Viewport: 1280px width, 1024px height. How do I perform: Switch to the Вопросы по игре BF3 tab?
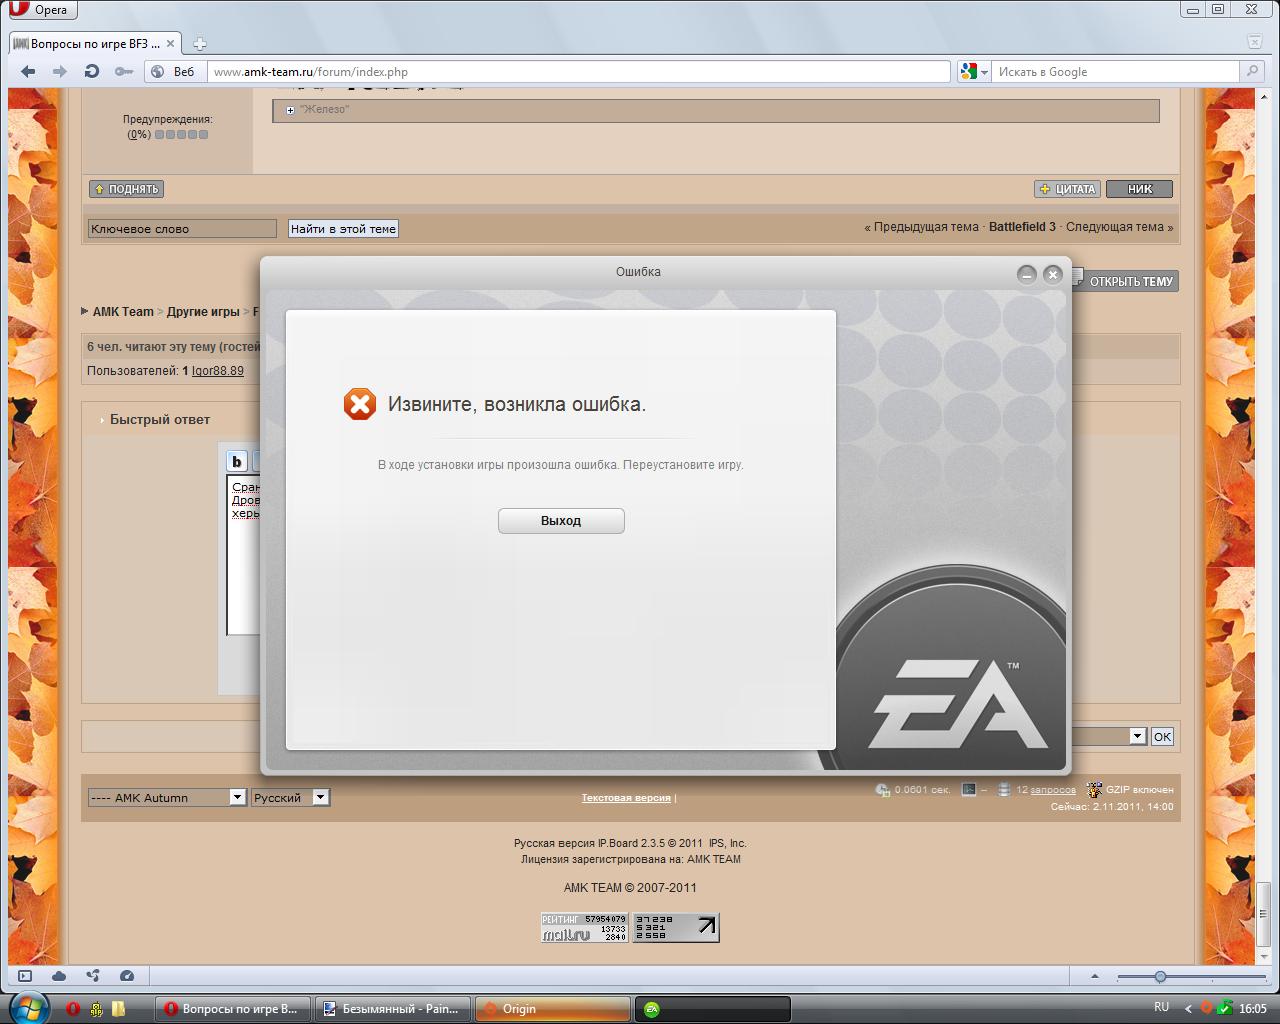tap(93, 44)
